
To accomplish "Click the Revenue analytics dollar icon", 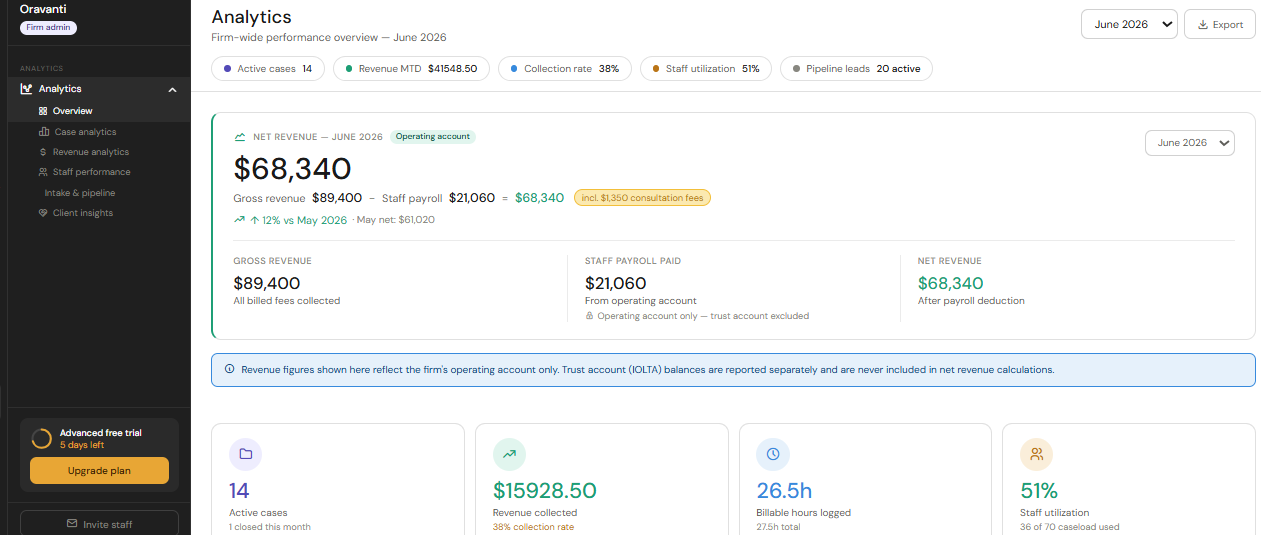I will pos(43,152).
